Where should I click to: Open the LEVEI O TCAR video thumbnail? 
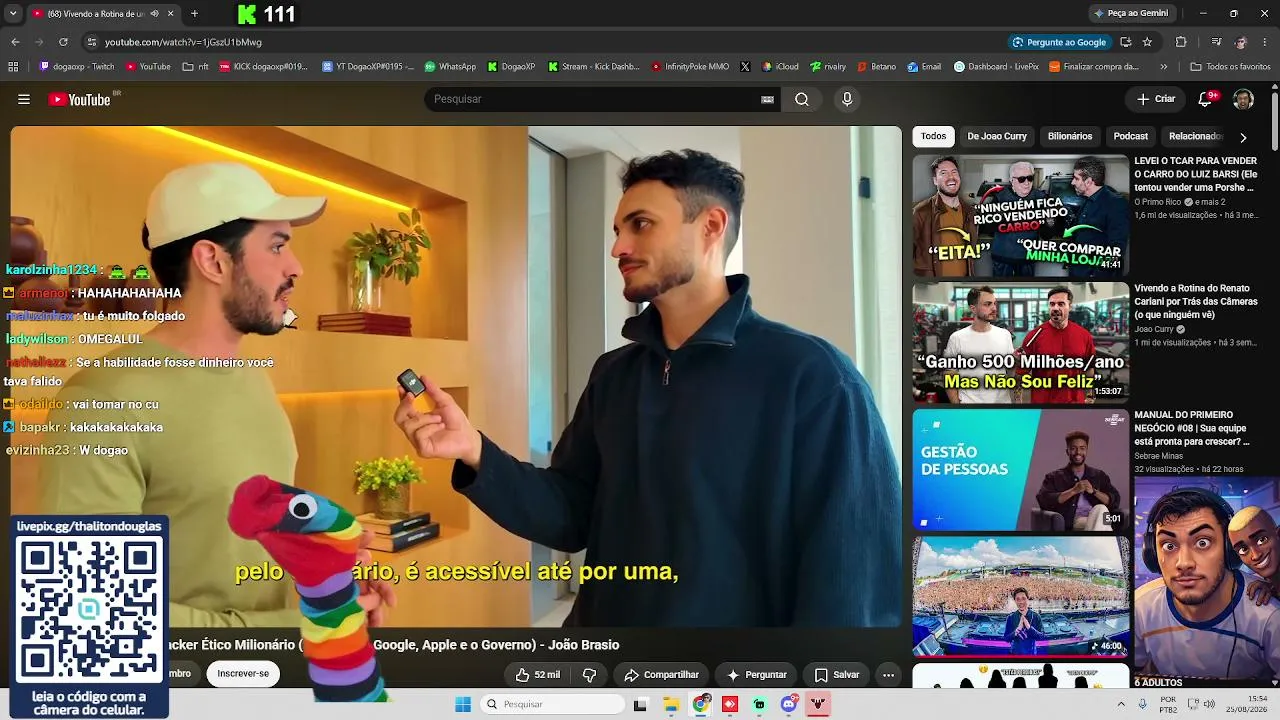point(1020,215)
